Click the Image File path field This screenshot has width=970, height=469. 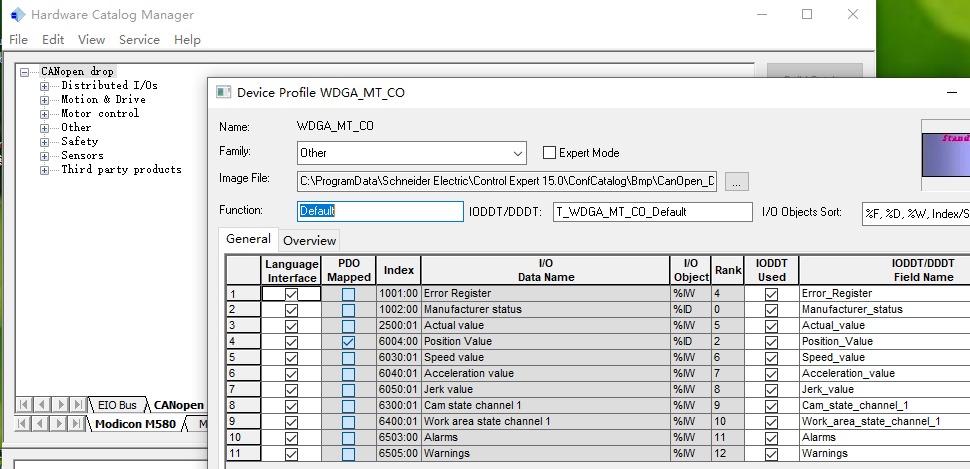(507, 181)
